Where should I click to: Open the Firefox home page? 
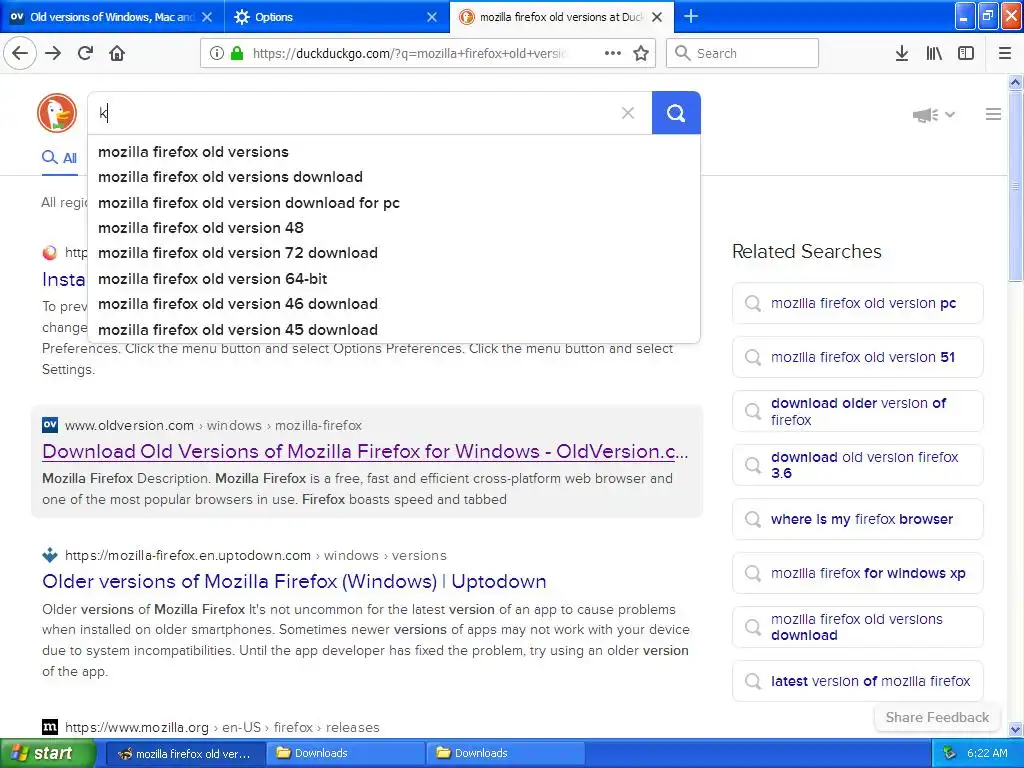point(117,53)
